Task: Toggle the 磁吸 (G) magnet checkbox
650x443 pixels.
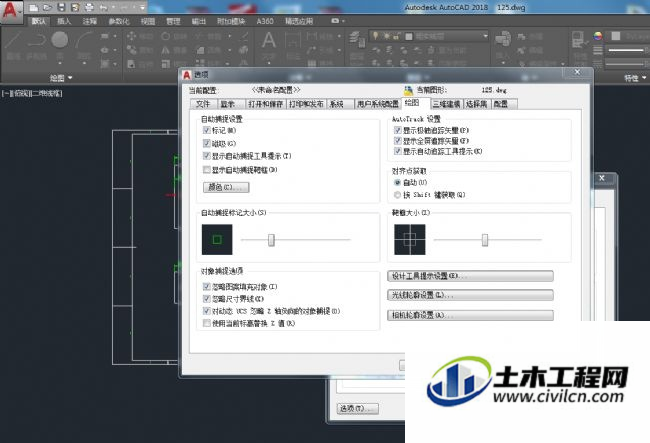Action: pyautogui.click(x=206, y=143)
